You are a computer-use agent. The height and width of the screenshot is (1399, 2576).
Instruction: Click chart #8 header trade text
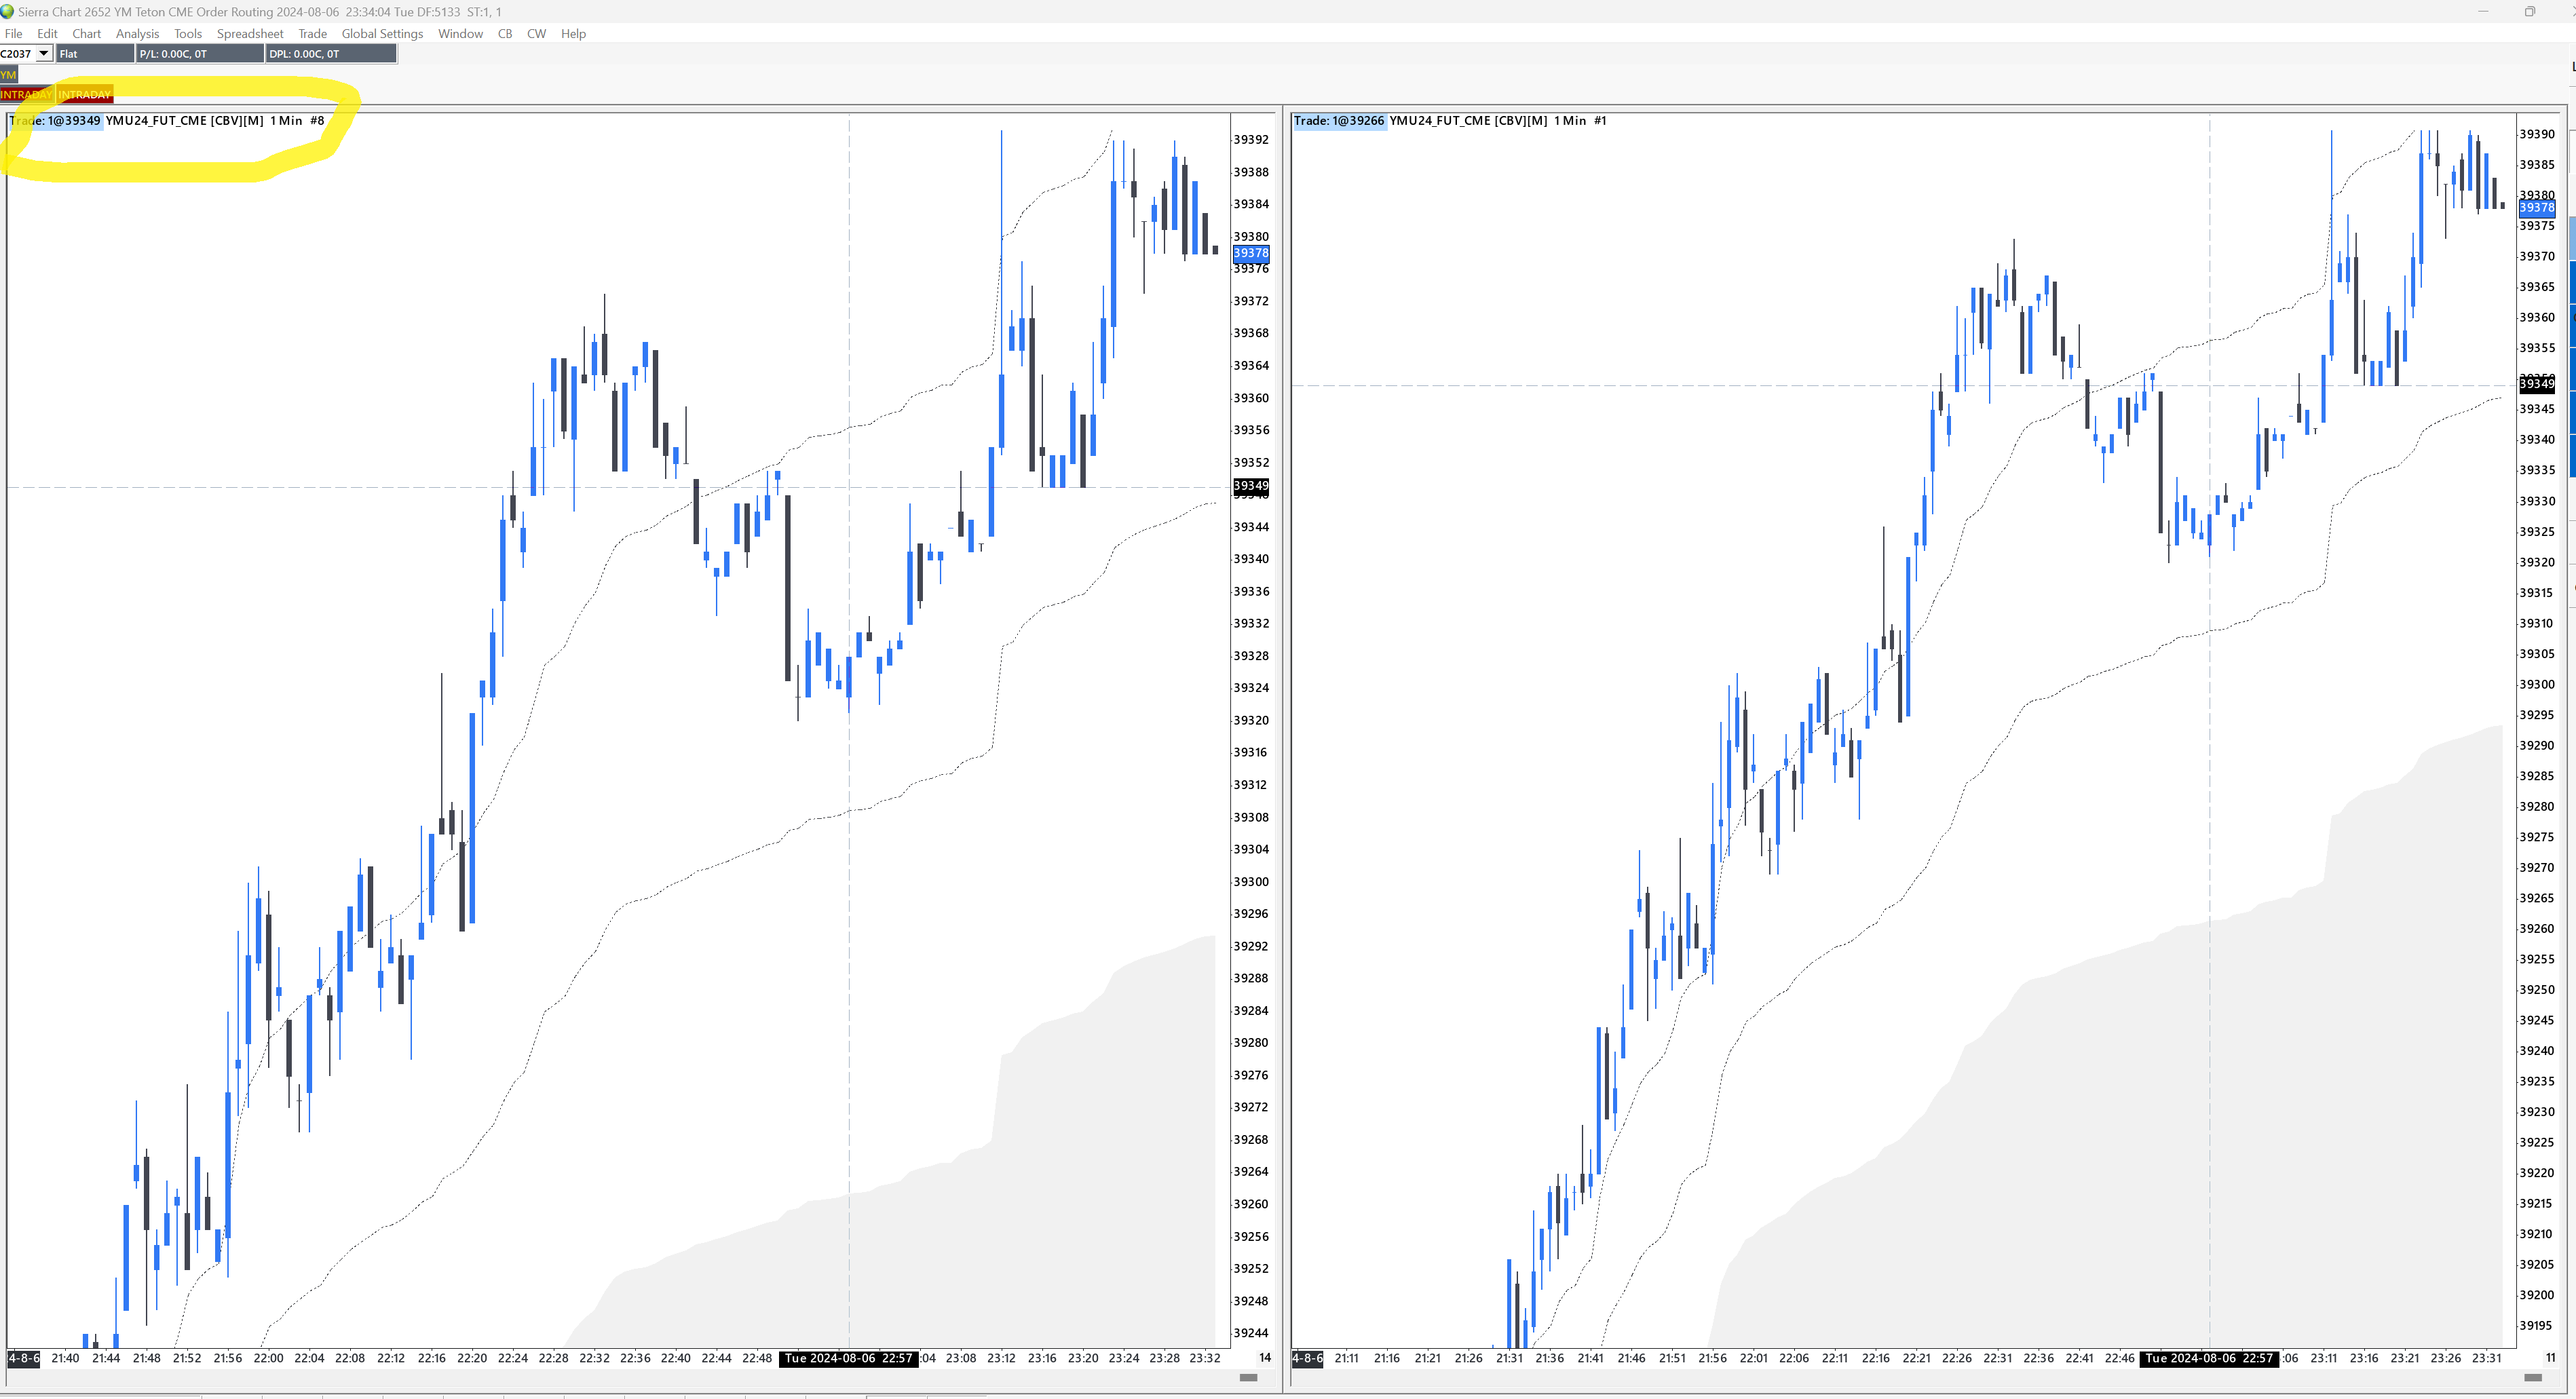click(x=166, y=121)
